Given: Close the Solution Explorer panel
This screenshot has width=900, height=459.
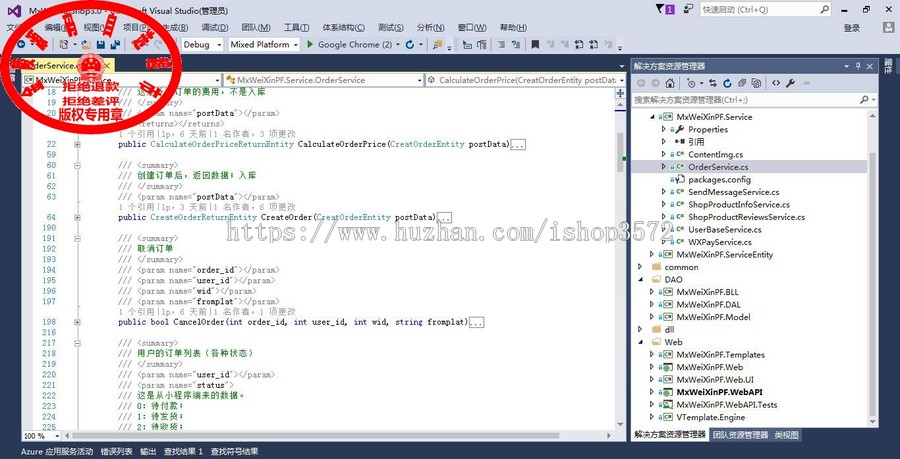Looking at the screenshot, I should tap(870, 66).
